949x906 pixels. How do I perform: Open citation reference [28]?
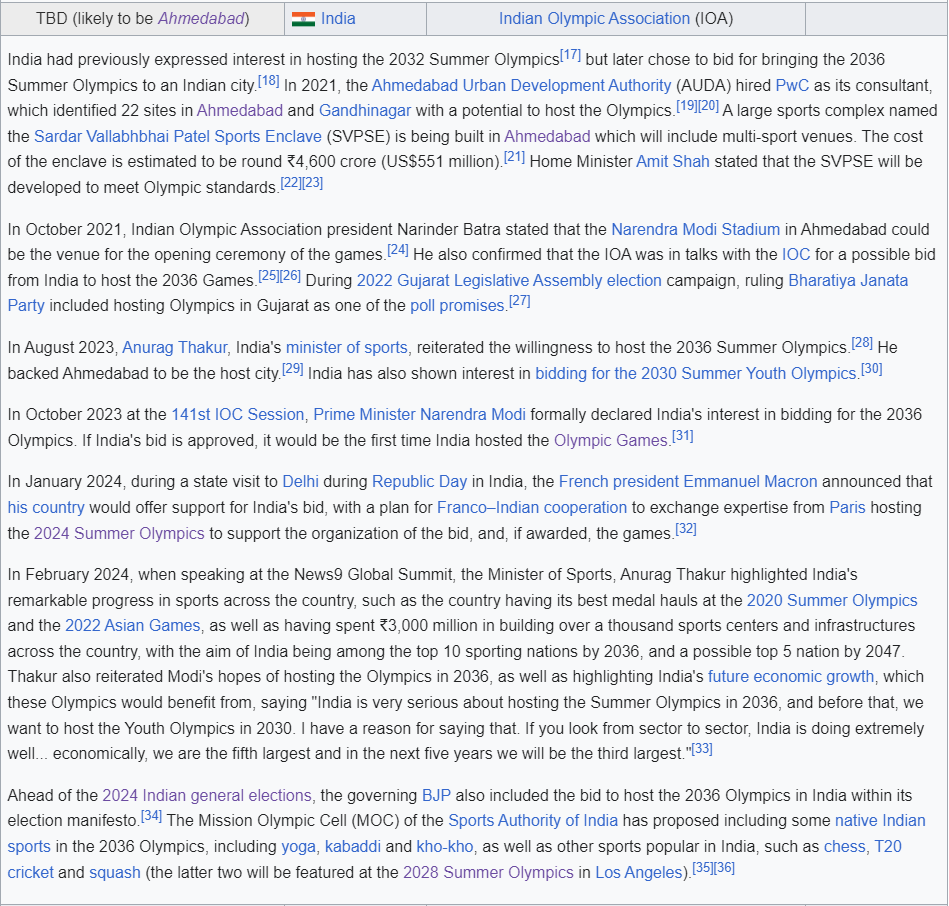(862, 343)
